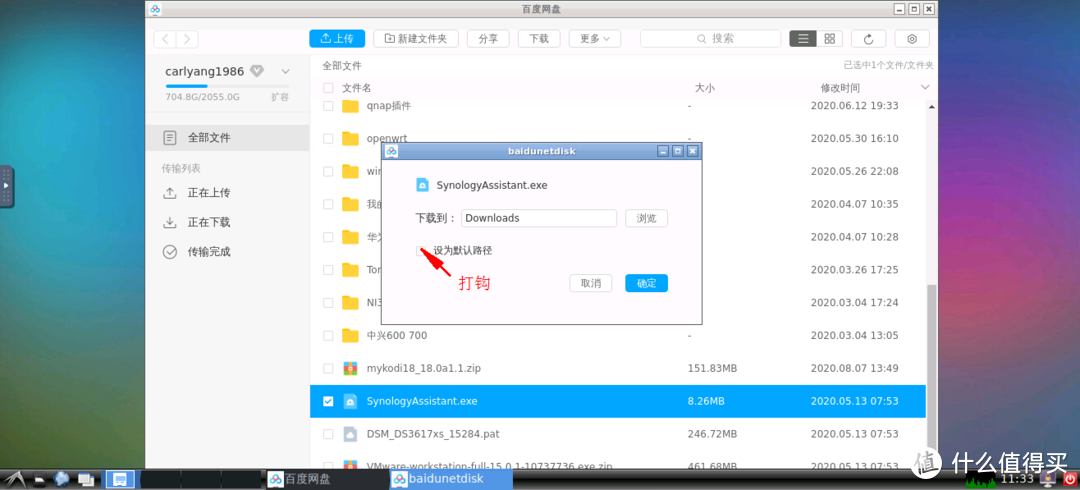Open the qnap插件 folder name
This screenshot has width=1080, height=490.
[x=389, y=106]
